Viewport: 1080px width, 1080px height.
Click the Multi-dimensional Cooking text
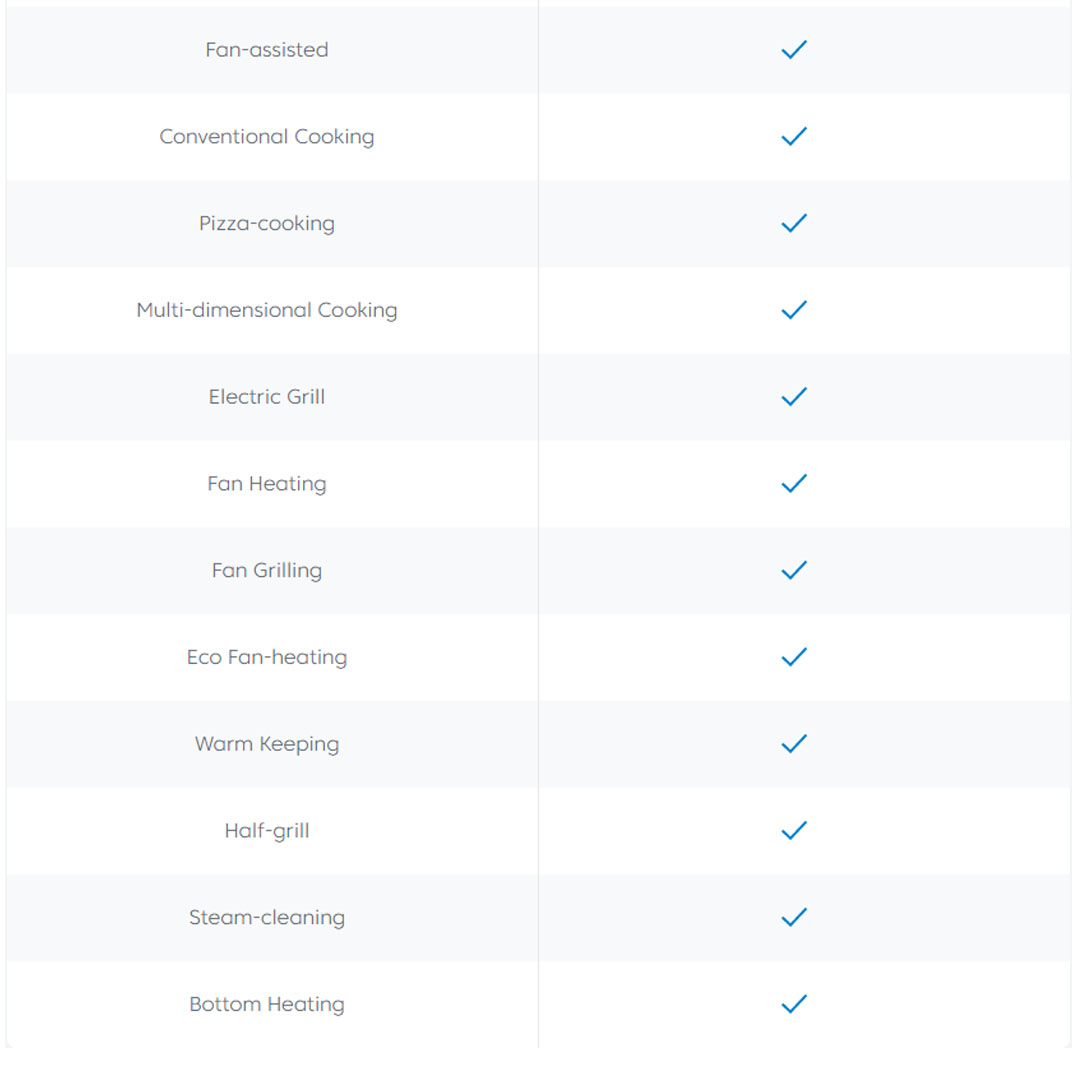[x=267, y=310]
